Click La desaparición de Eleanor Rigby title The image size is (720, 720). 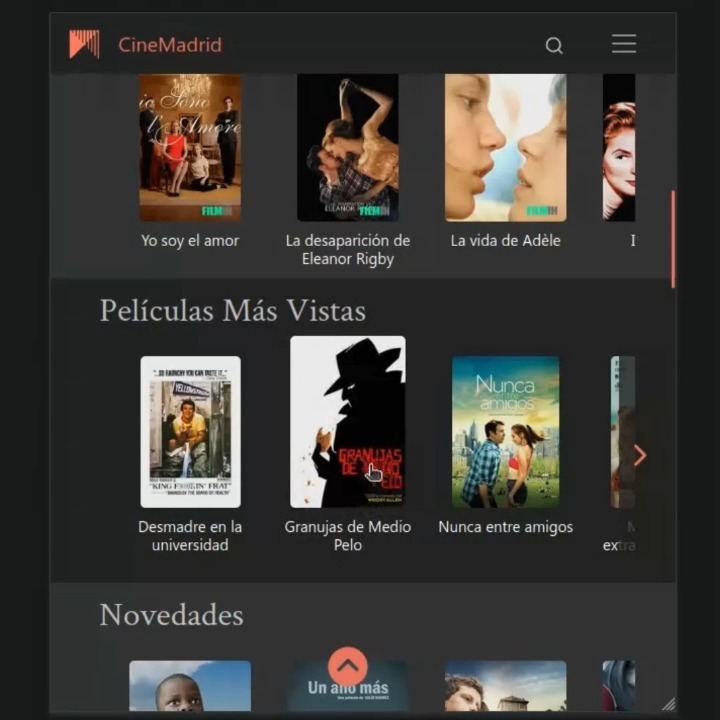point(348,250)
